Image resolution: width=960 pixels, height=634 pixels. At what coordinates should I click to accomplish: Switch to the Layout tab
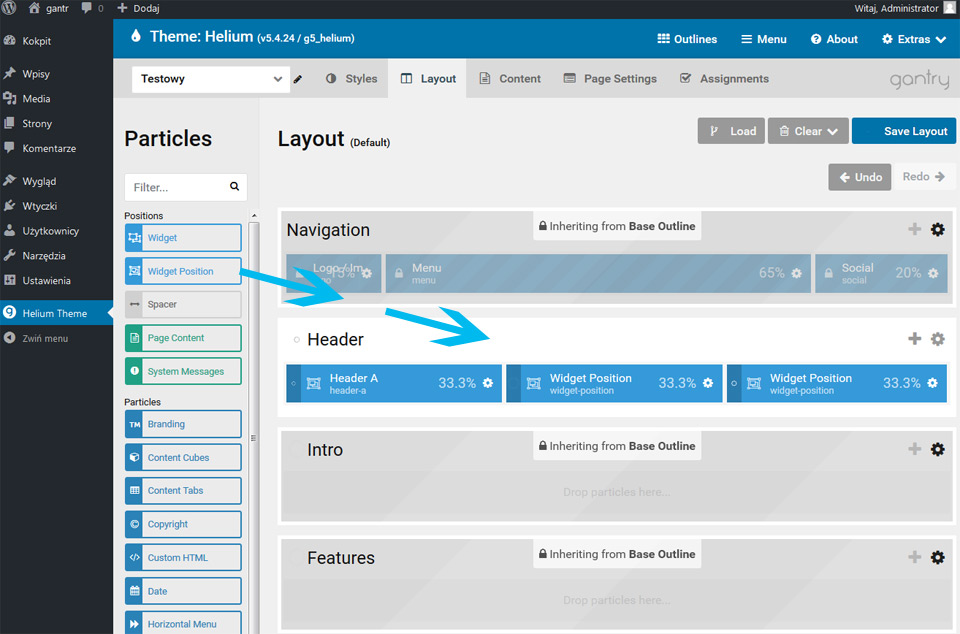coord(428,78)
